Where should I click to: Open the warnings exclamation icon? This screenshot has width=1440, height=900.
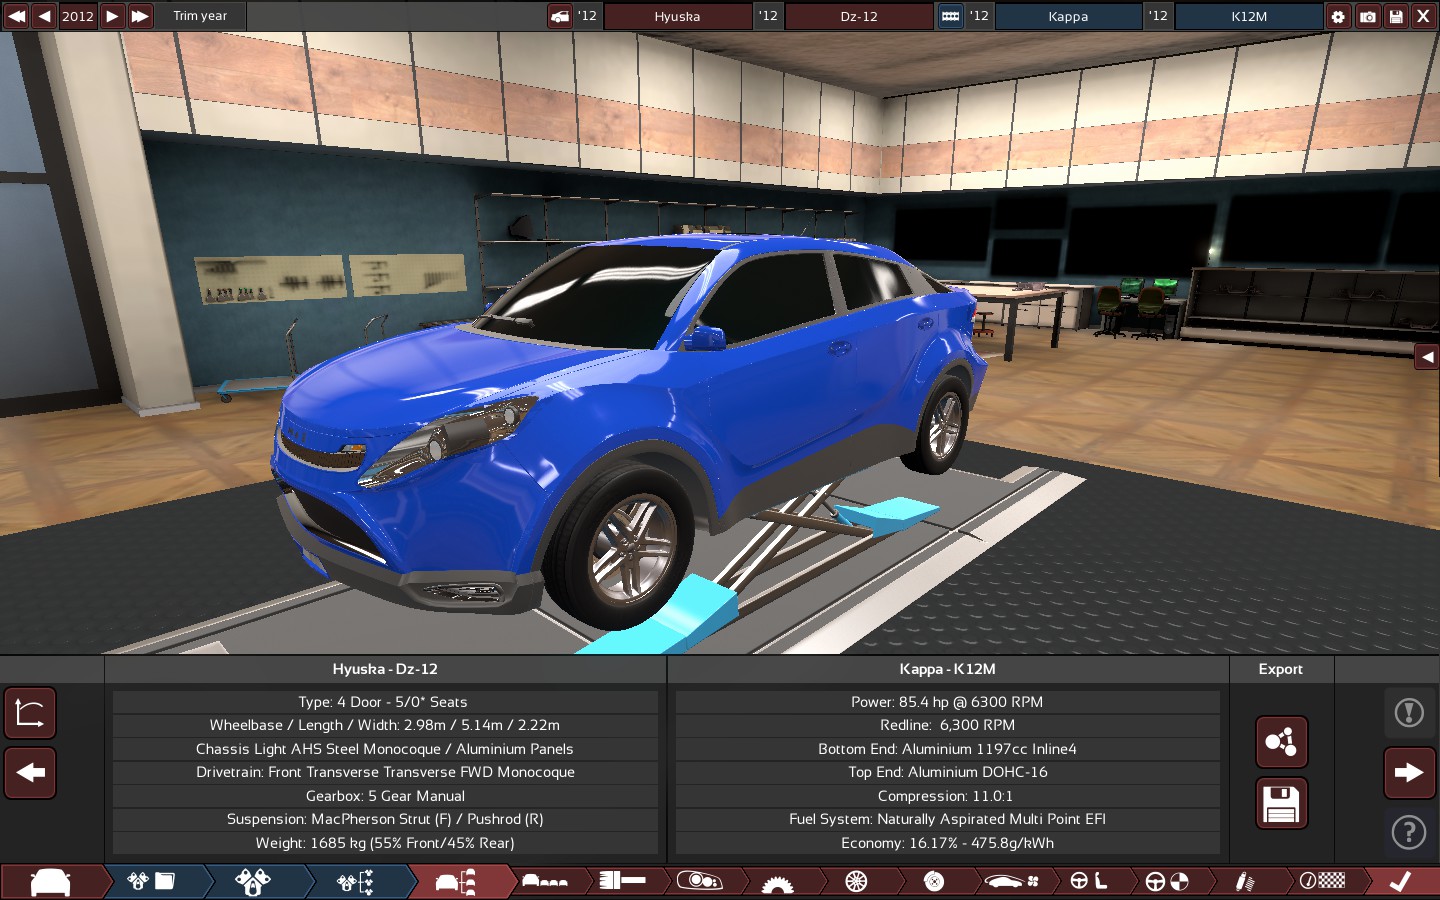click(1409, 713)
